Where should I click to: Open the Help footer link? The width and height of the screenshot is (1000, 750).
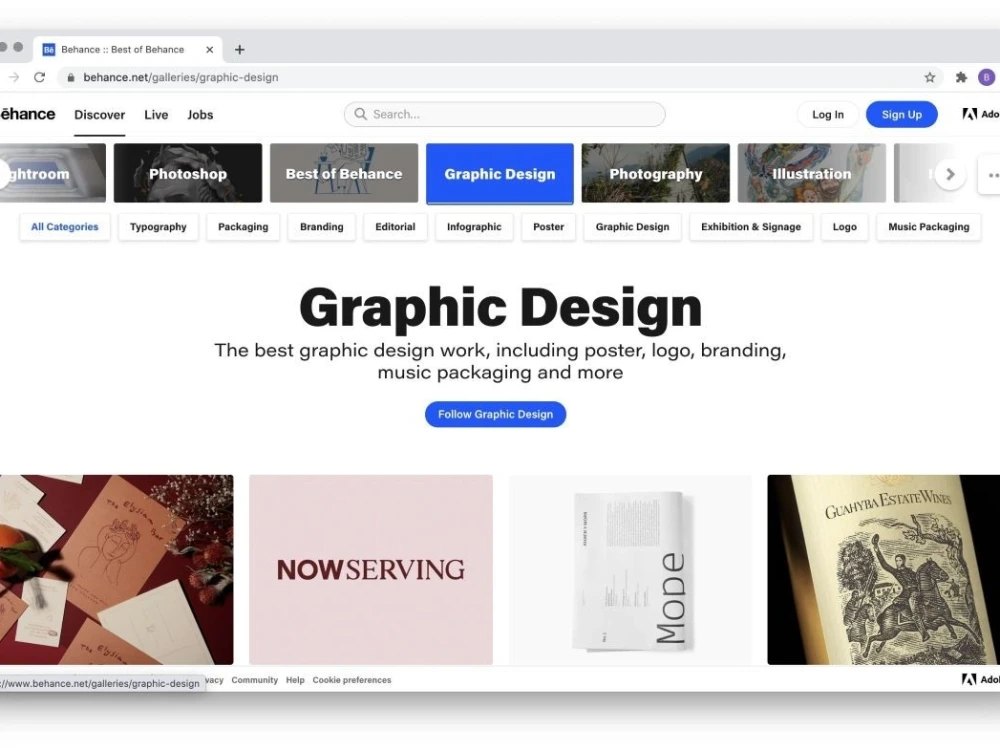click(x=295, y=680)
